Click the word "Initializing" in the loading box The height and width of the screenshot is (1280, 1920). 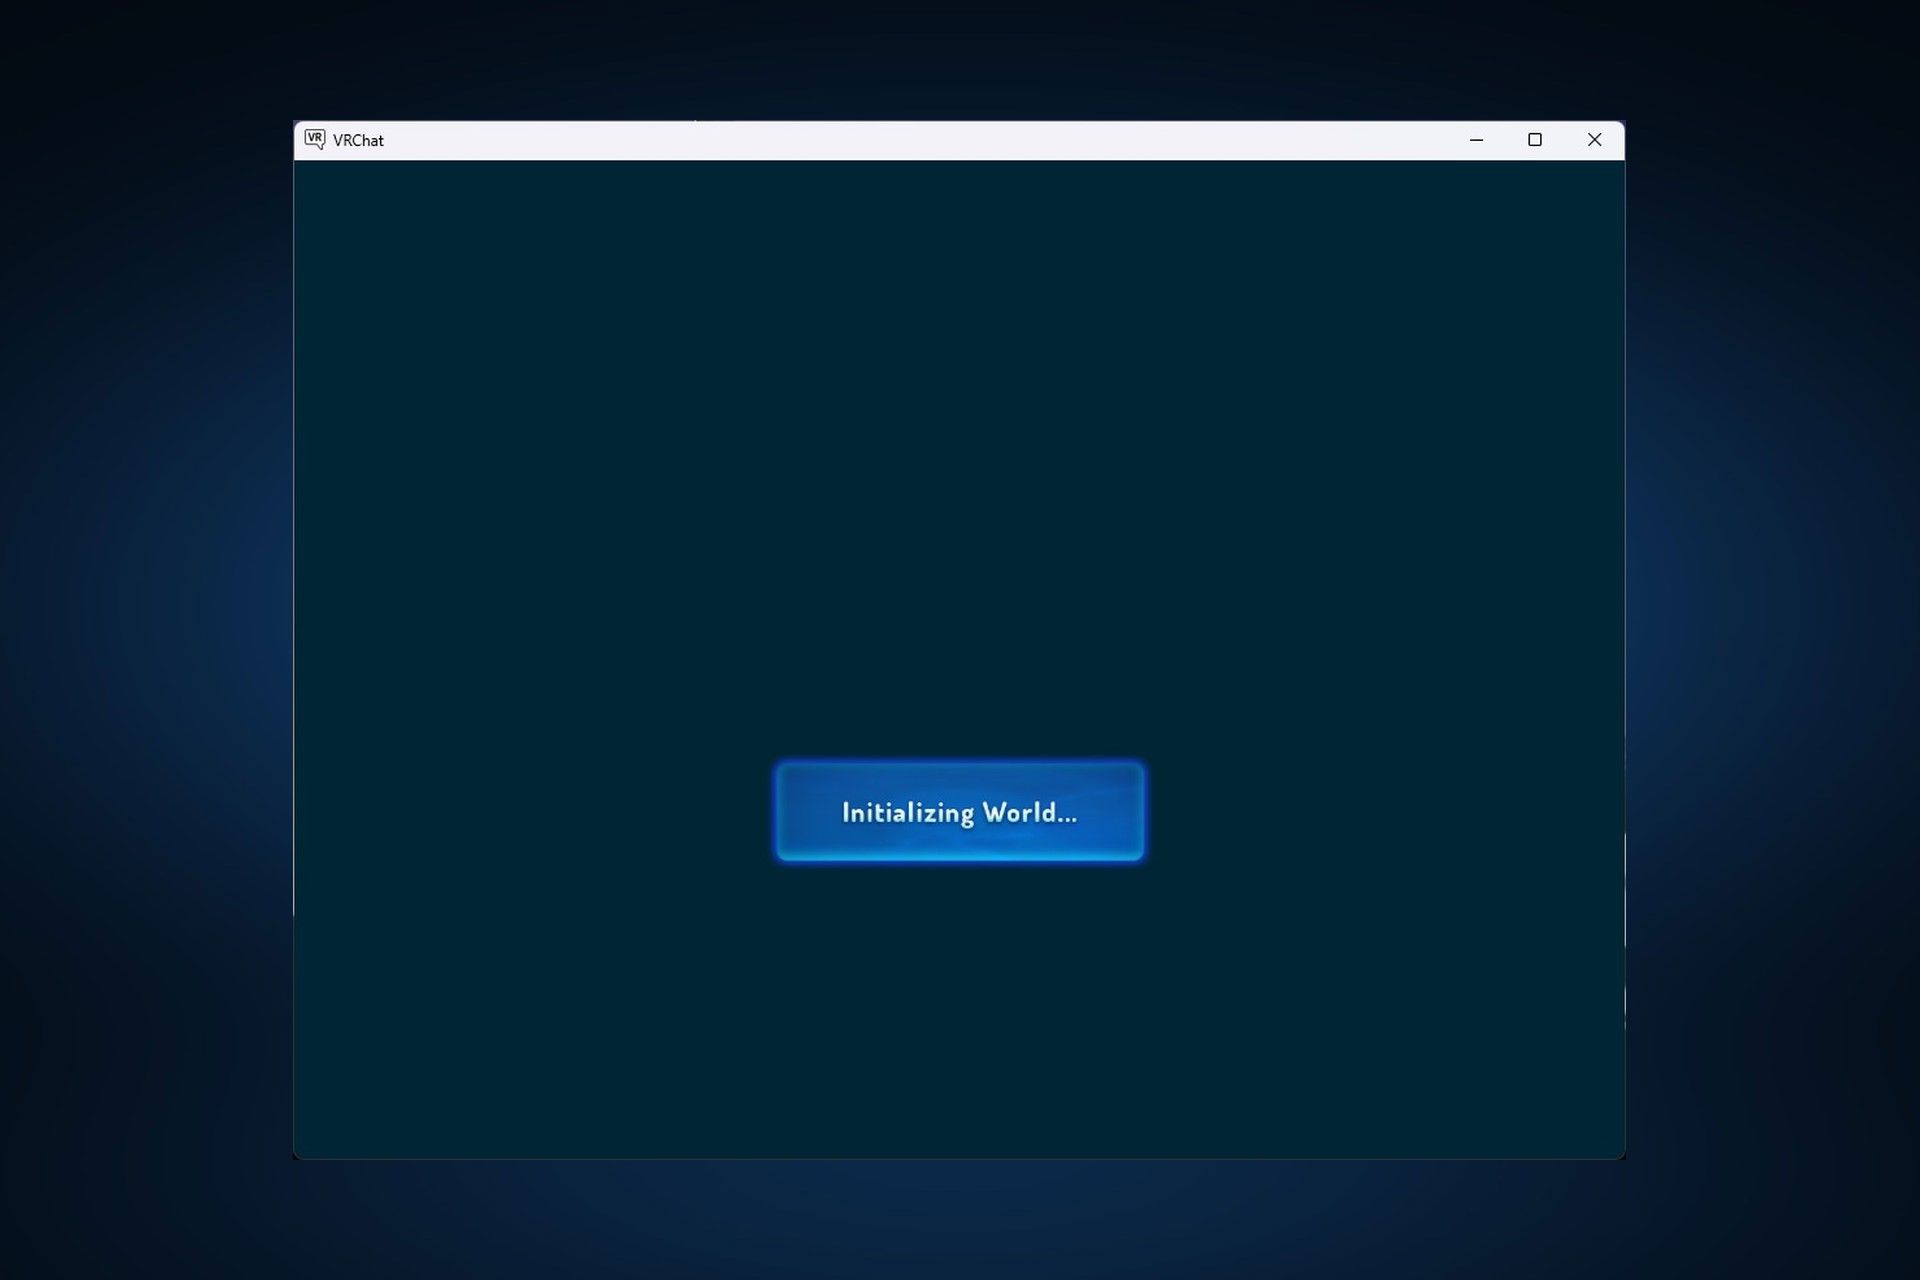click(907, 813)
